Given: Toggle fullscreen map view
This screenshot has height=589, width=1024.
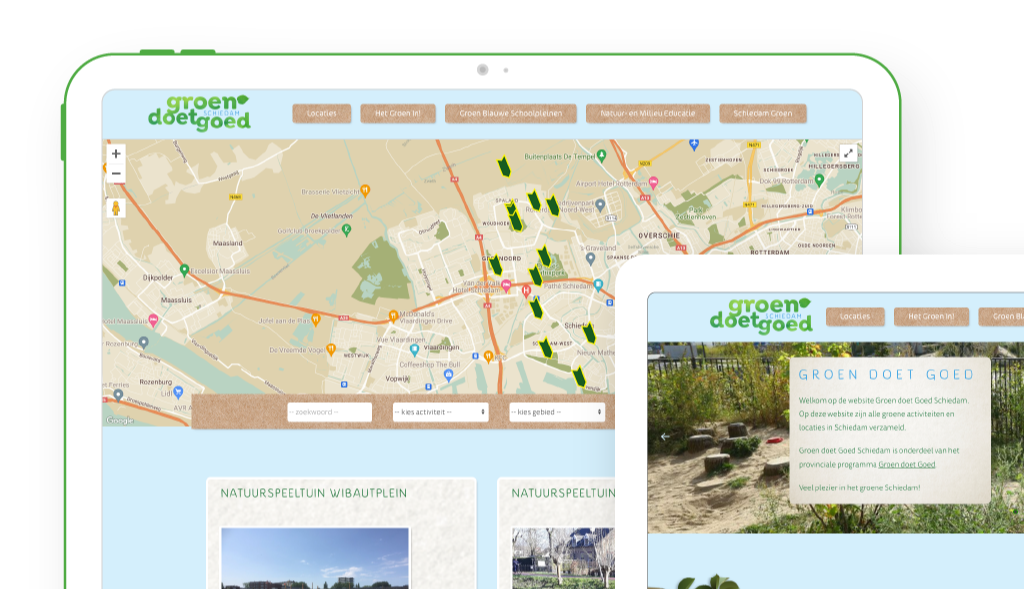Looking at the screenshot, I should pos(848,153).
